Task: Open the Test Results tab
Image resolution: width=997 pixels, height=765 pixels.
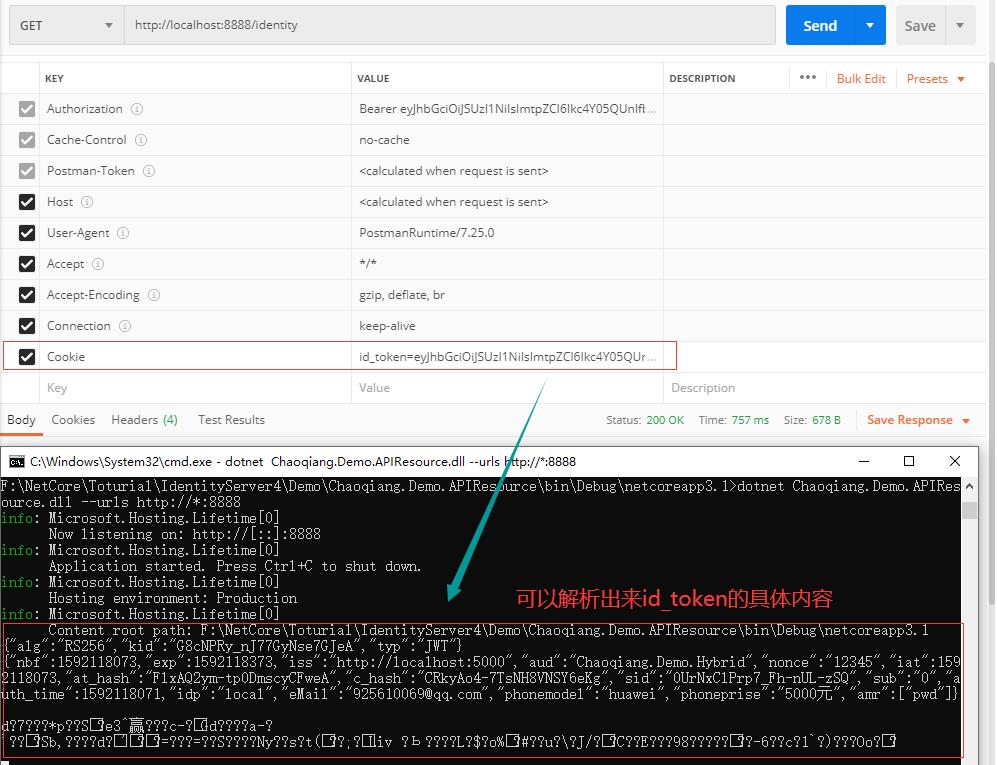Action: coord(231,419)
